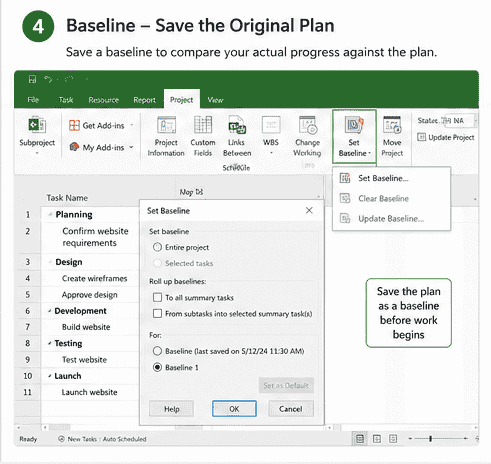This screenshot has height=464, width=491.
Task: Select the Build website task
Action: [x=86, y=327]
